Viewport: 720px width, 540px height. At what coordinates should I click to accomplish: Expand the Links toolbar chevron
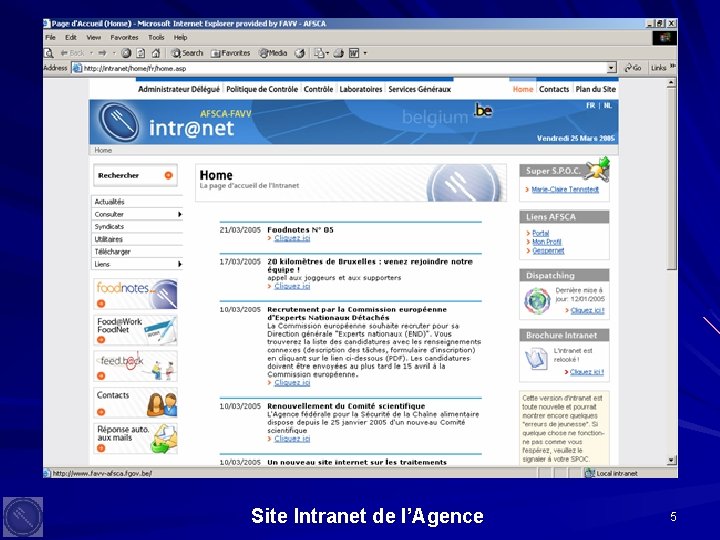point(673,67)
